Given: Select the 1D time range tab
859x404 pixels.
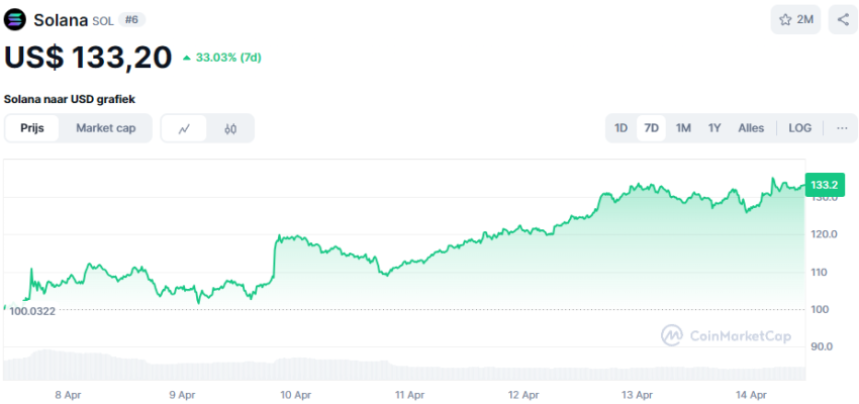Looking at the screenshot, I should pos(621,128).
